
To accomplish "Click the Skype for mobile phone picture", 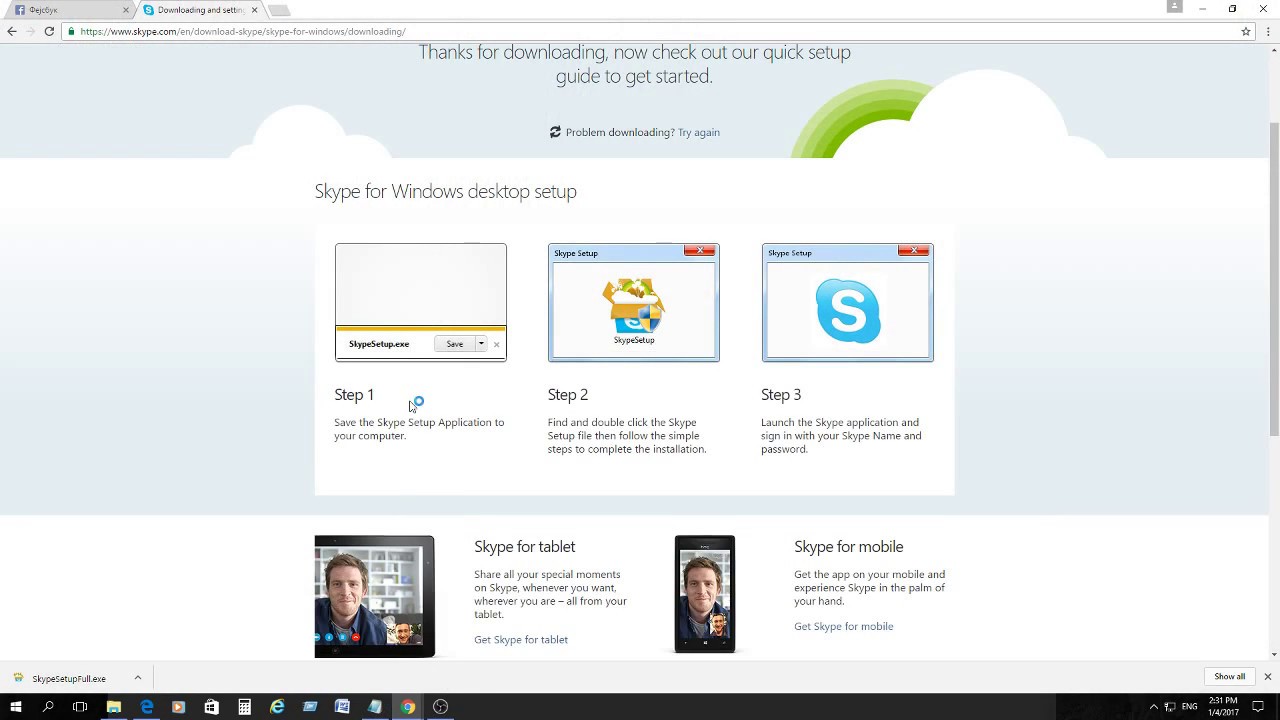I will point(704,594).
